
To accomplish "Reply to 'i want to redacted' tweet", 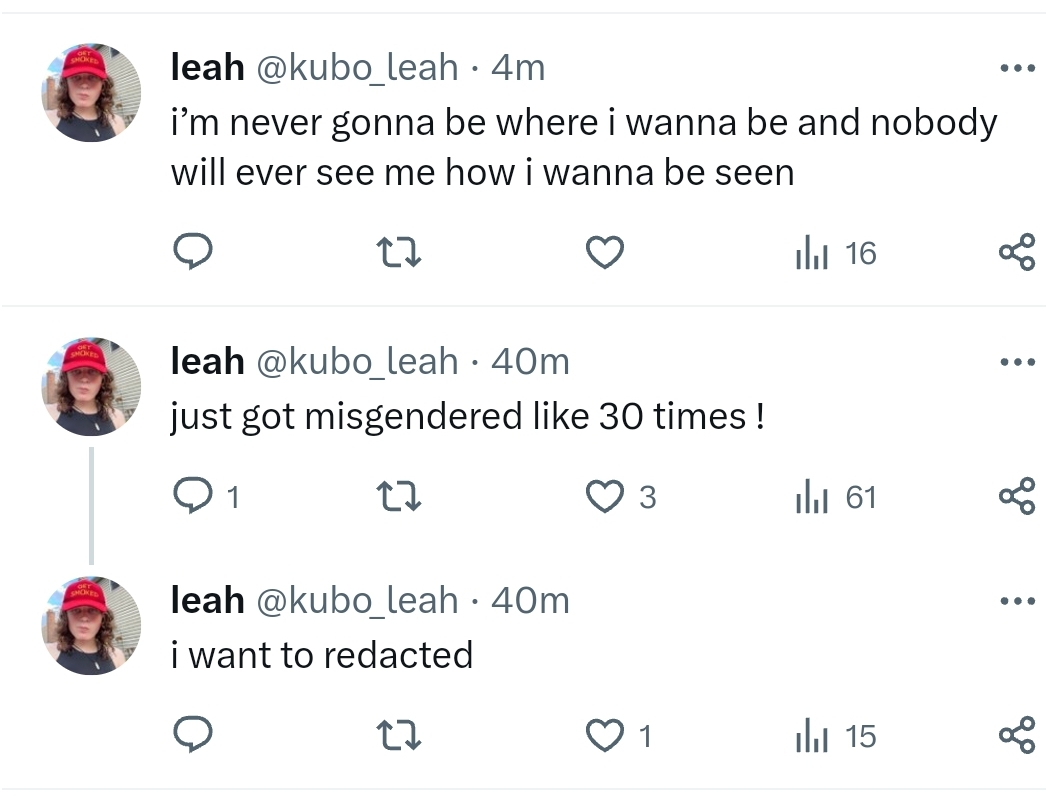I will tap(193, 735).
